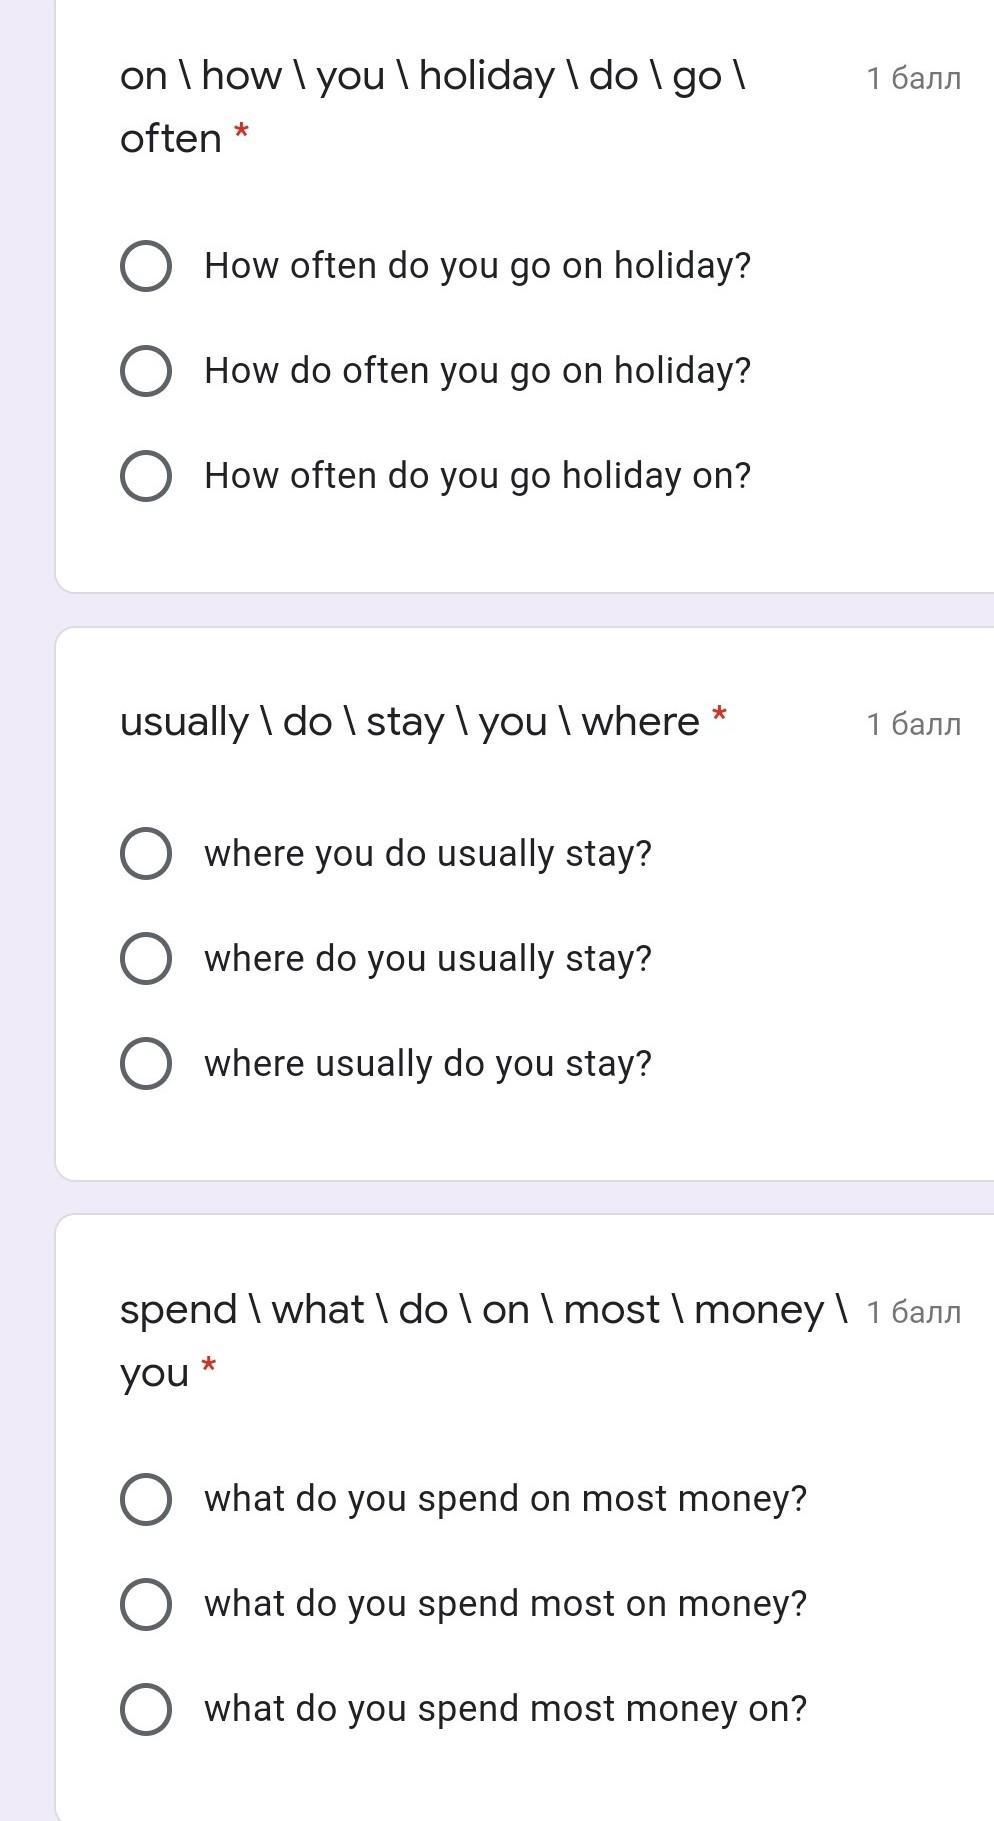Viewport: 994px width, 1821px height.
Task: Click the "1 балл" label on stay question
Action: 913,724
